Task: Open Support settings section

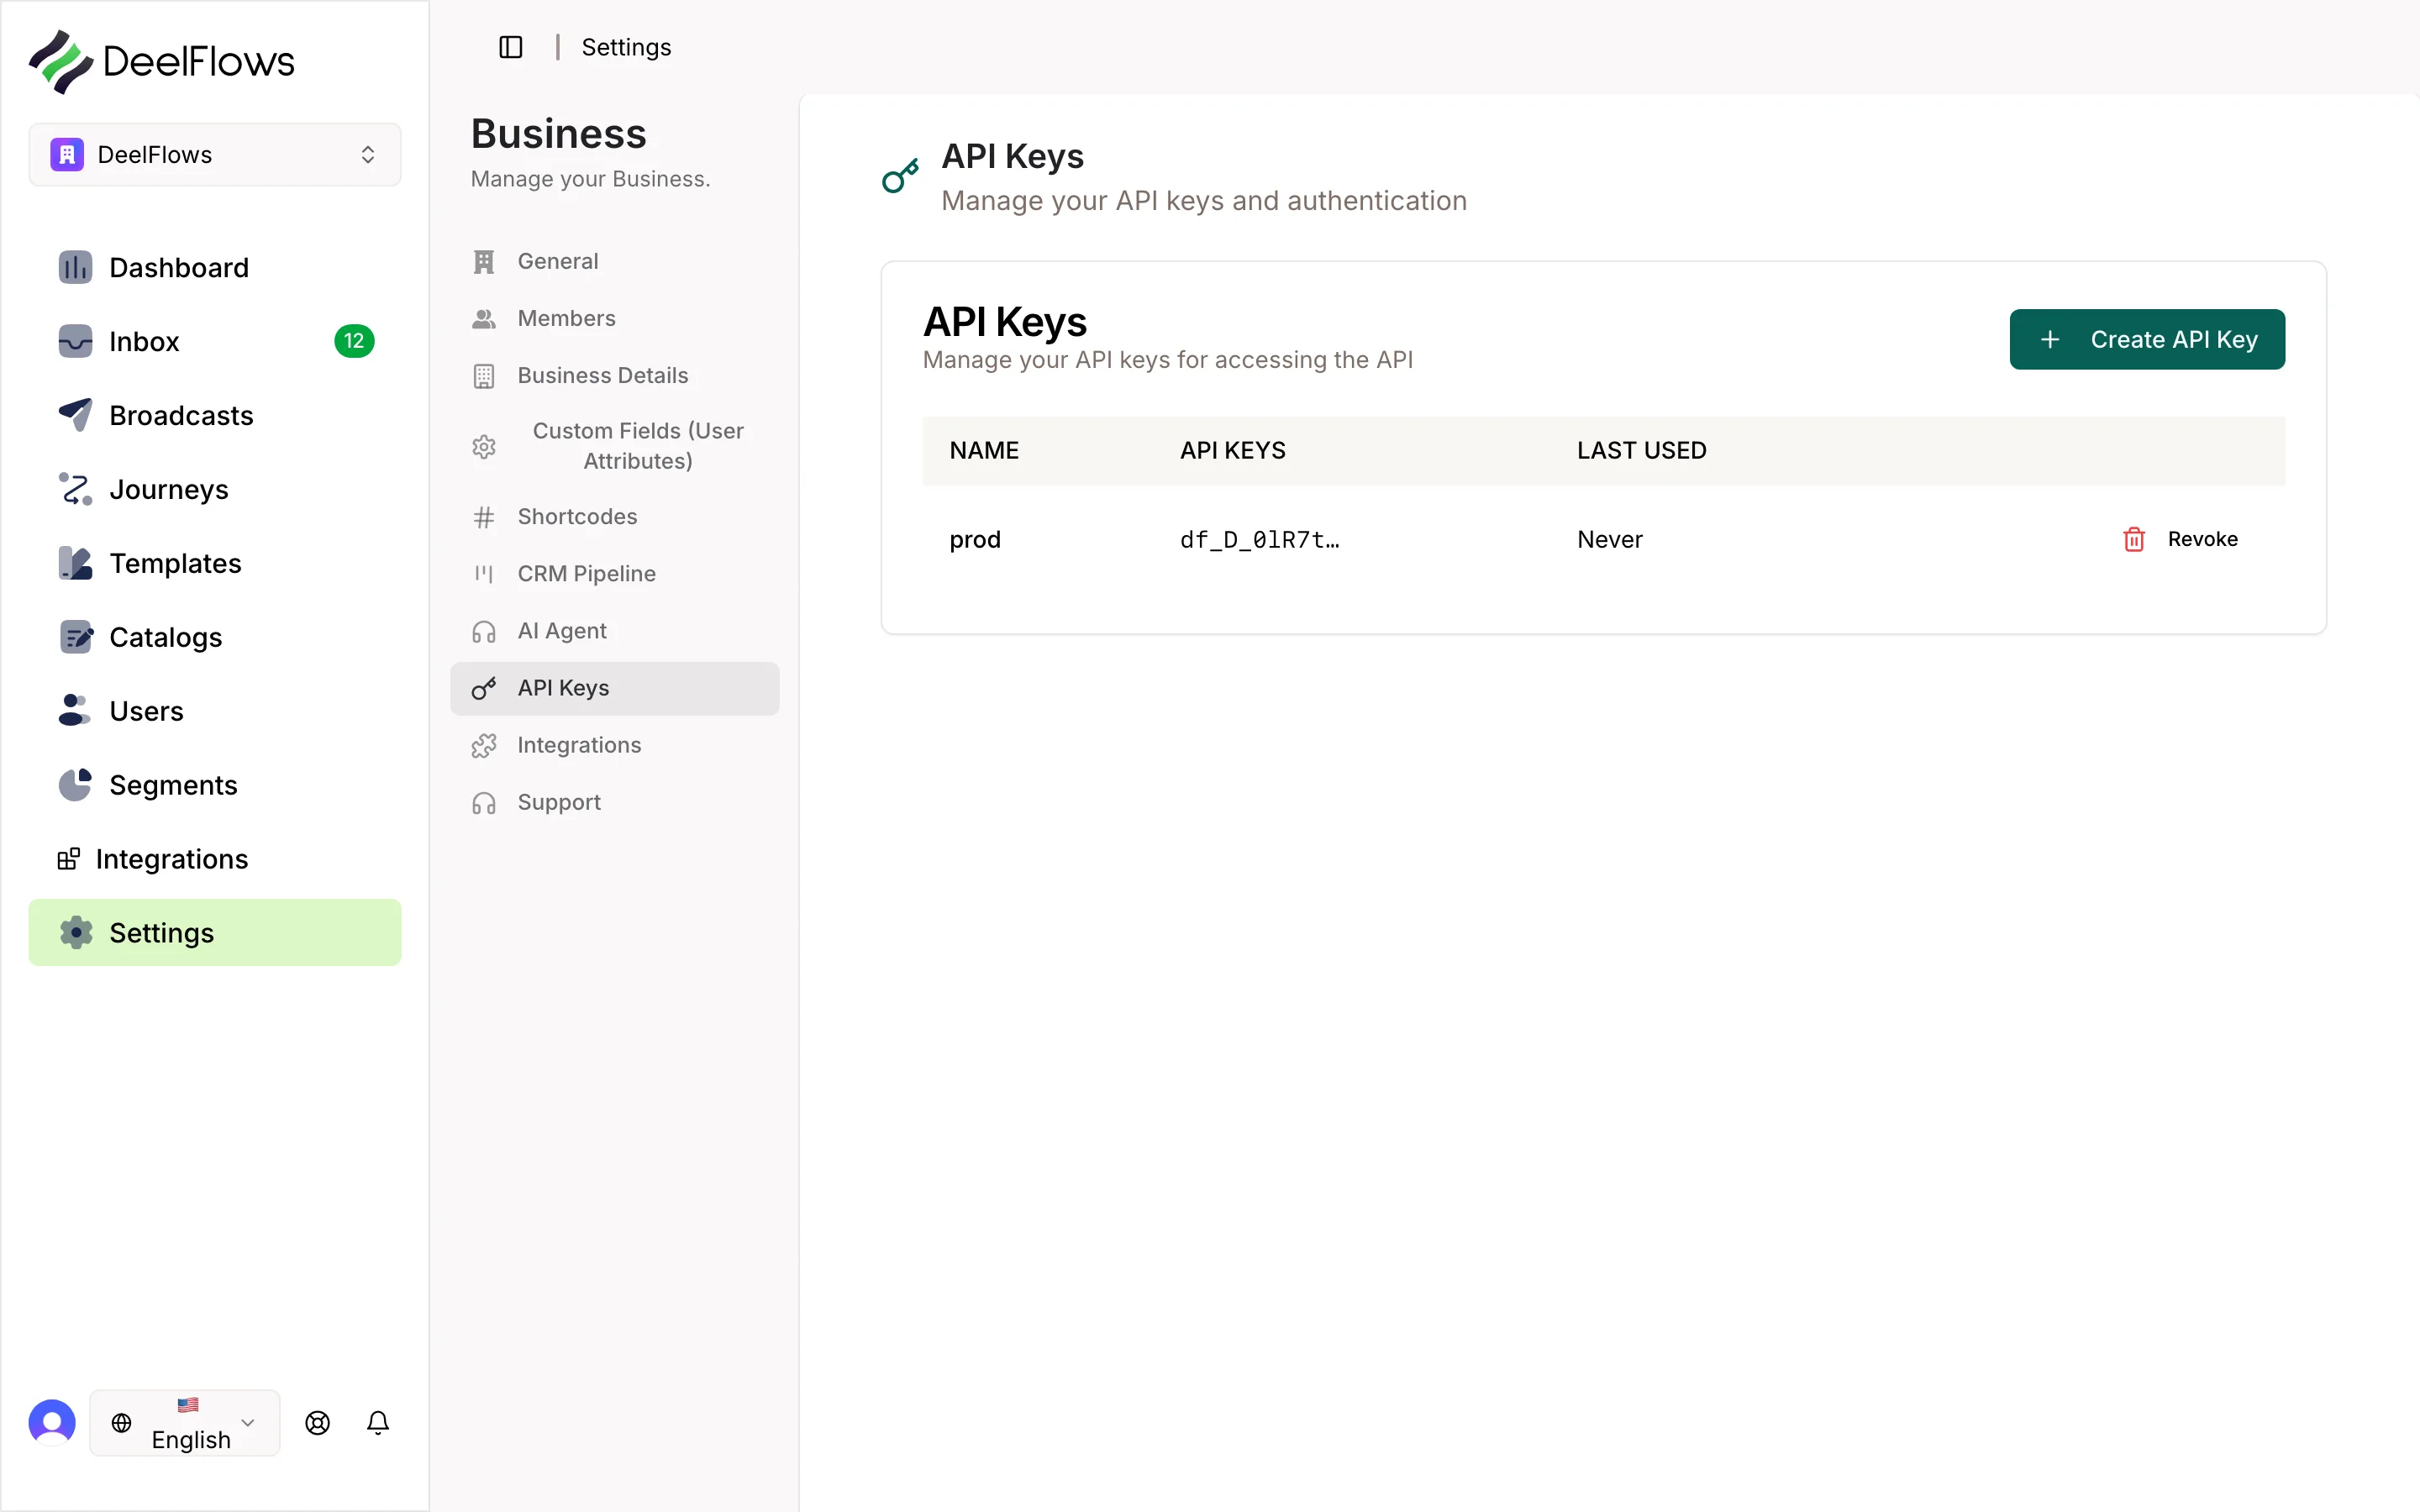Action: 615,802
